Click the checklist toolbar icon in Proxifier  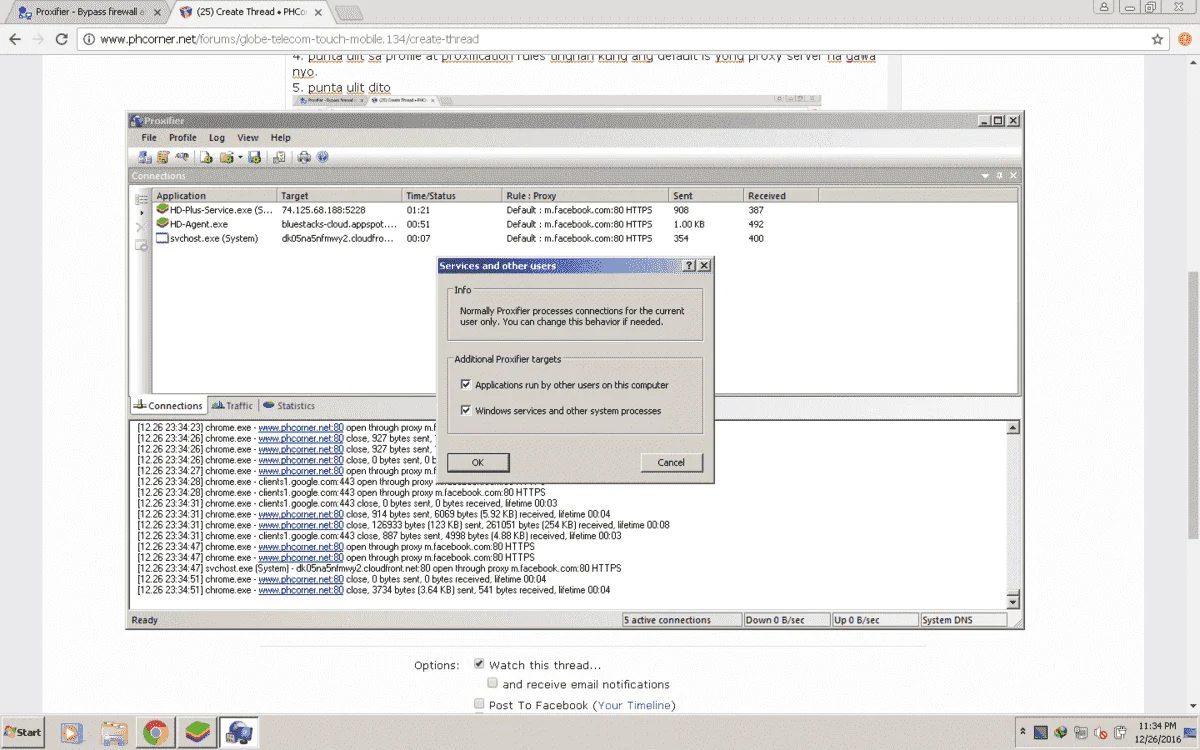click(279, 157)
